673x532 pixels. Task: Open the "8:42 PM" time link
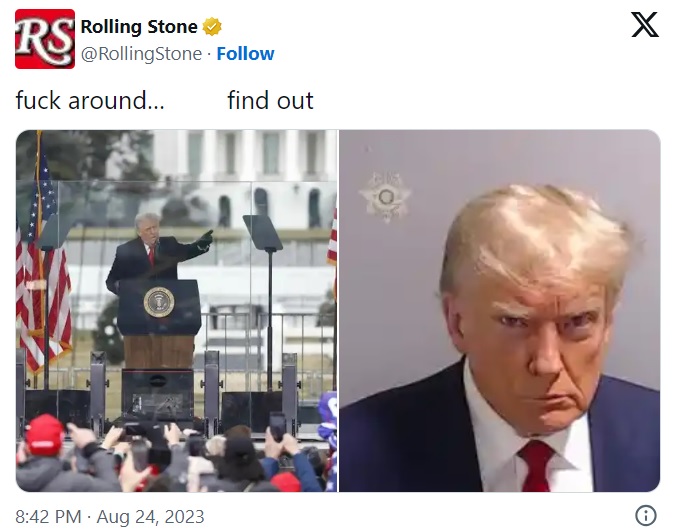[x=48, y=516]
